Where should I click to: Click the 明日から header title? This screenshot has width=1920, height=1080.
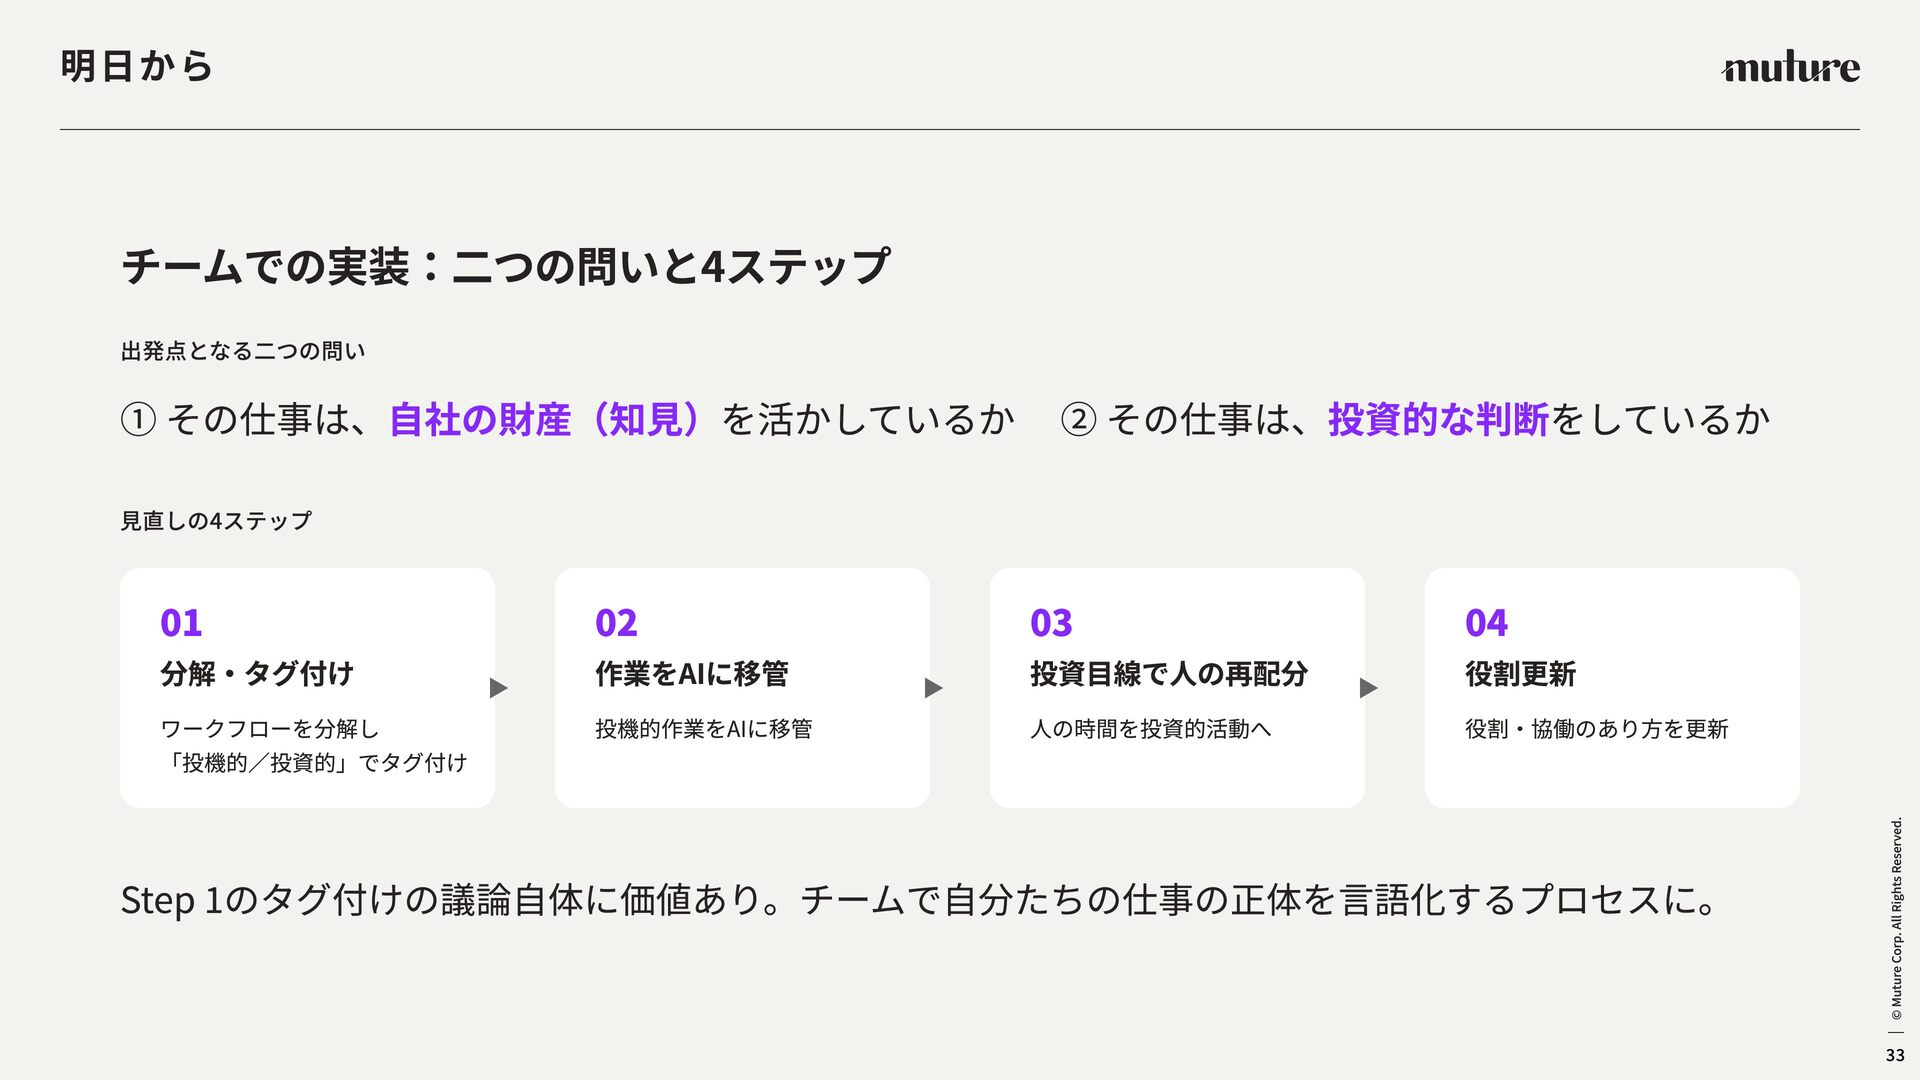(137, 66)
